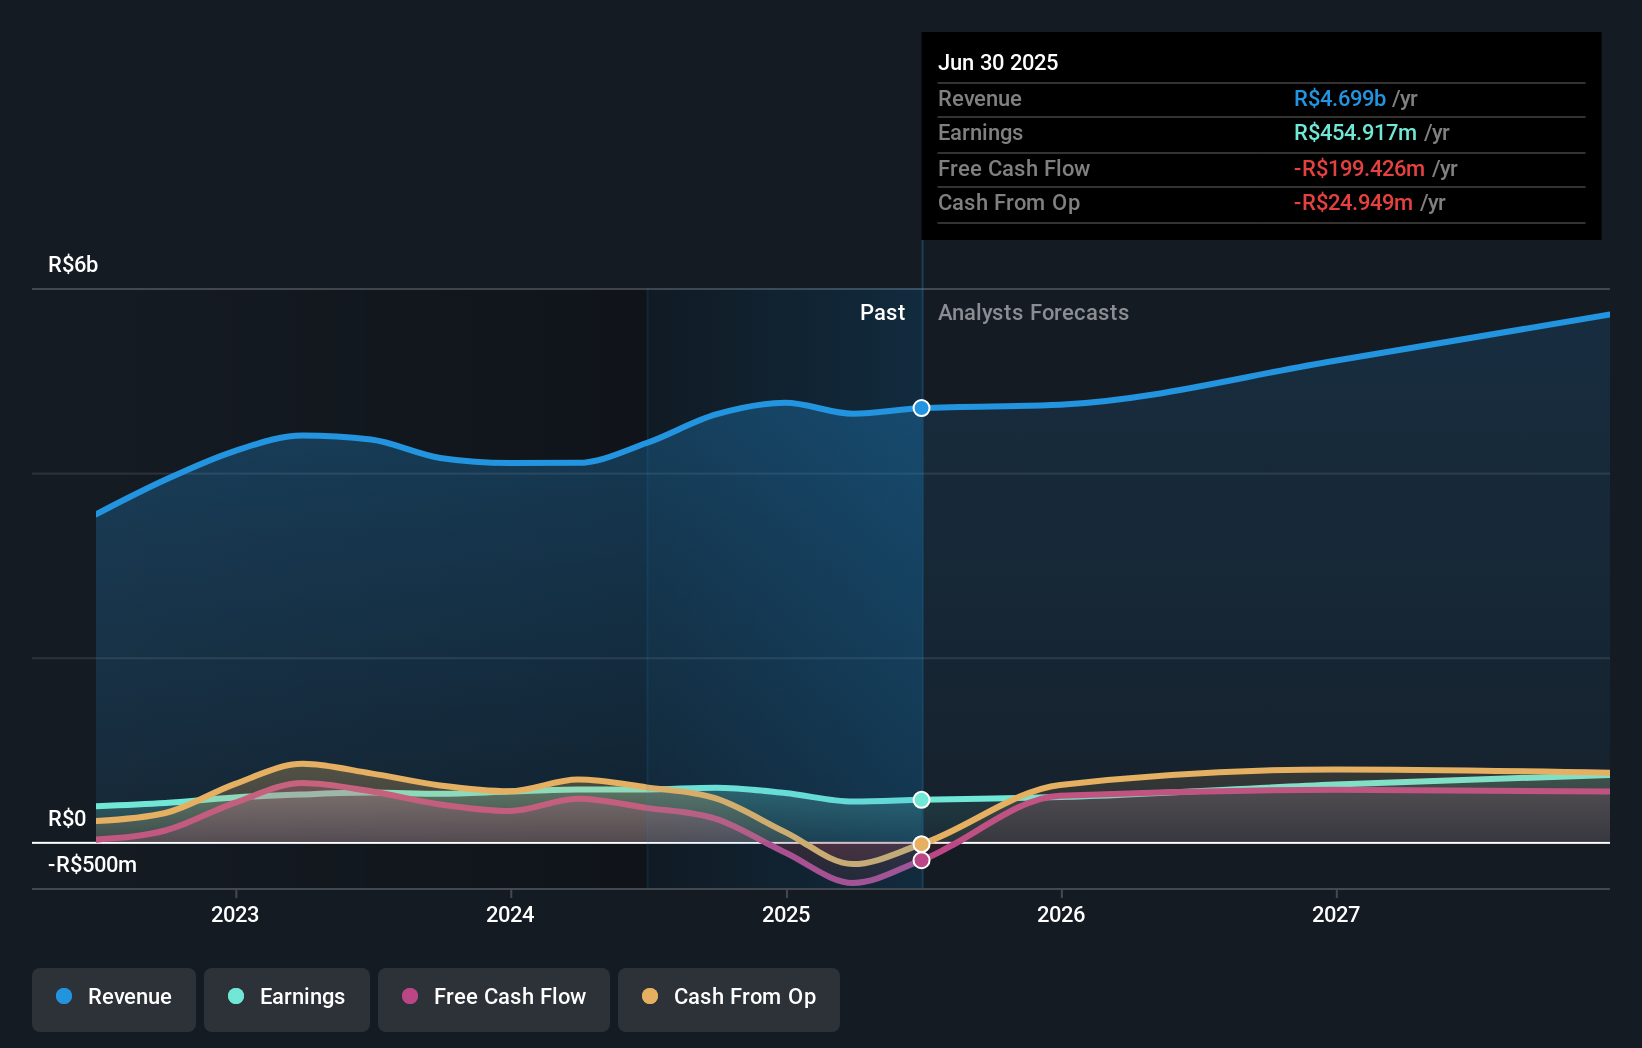Click the pink Free Cash Flow legend dot
1642x1048 pixels.
pos(410,997)
